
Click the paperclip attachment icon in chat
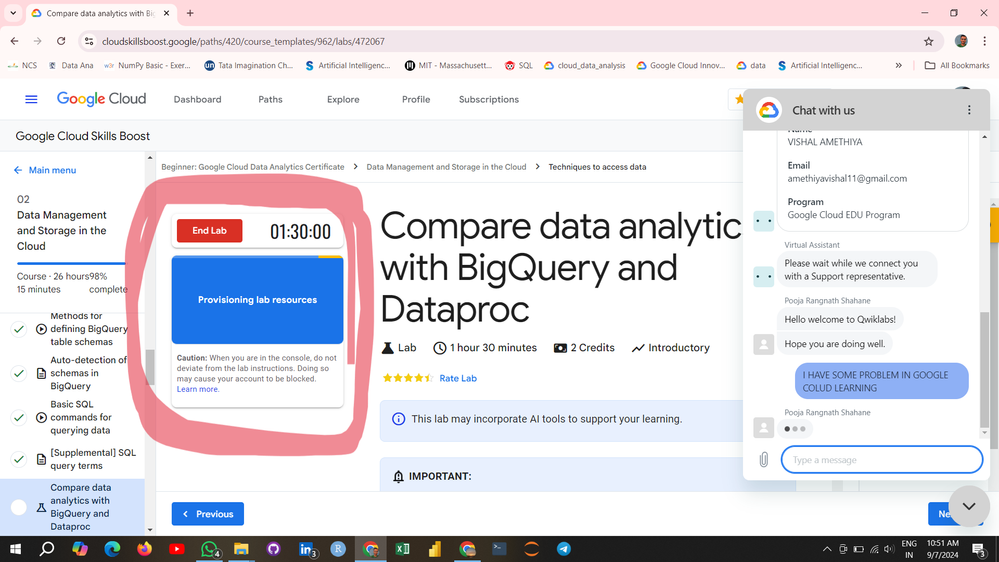click(763, 459)
